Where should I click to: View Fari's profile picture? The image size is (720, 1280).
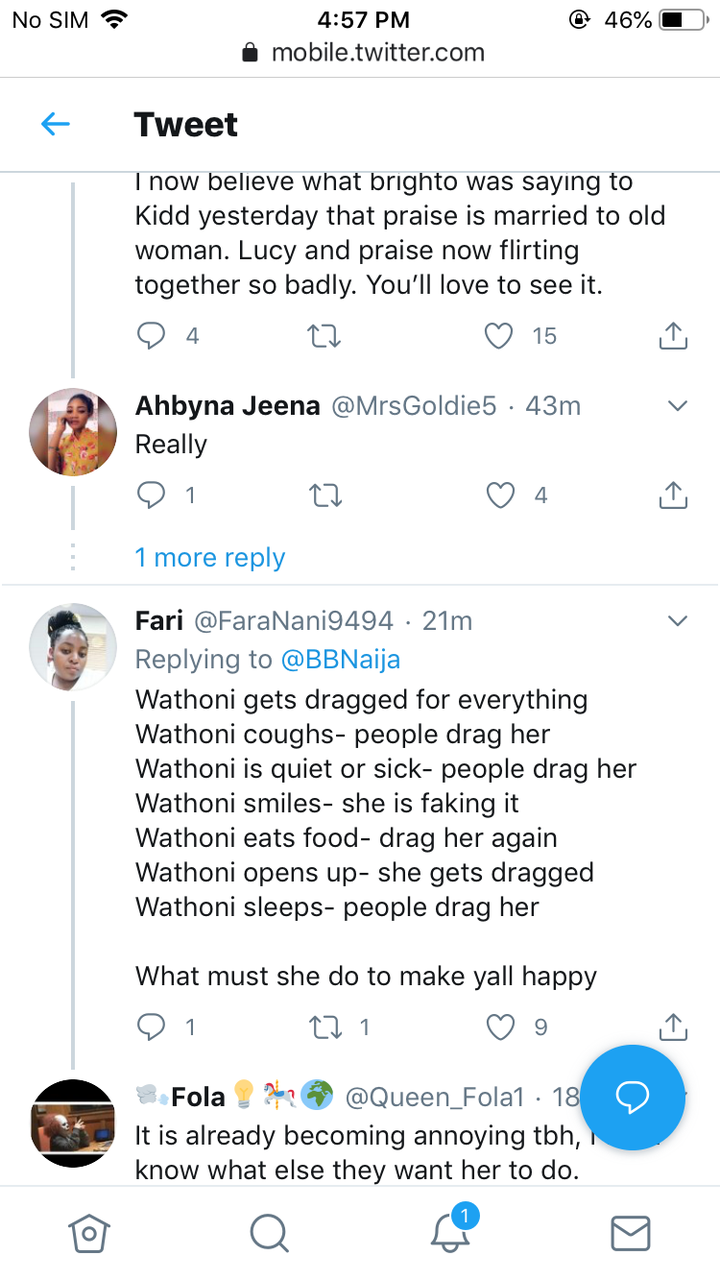[73, 646]
